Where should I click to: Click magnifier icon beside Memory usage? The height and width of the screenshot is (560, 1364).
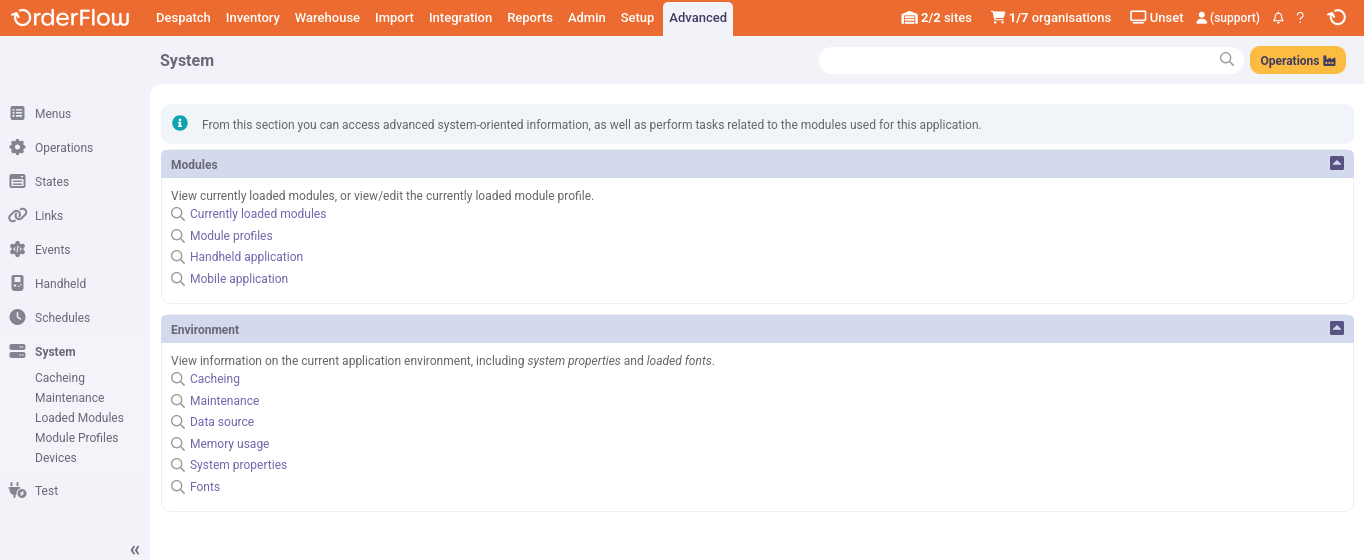178,444
